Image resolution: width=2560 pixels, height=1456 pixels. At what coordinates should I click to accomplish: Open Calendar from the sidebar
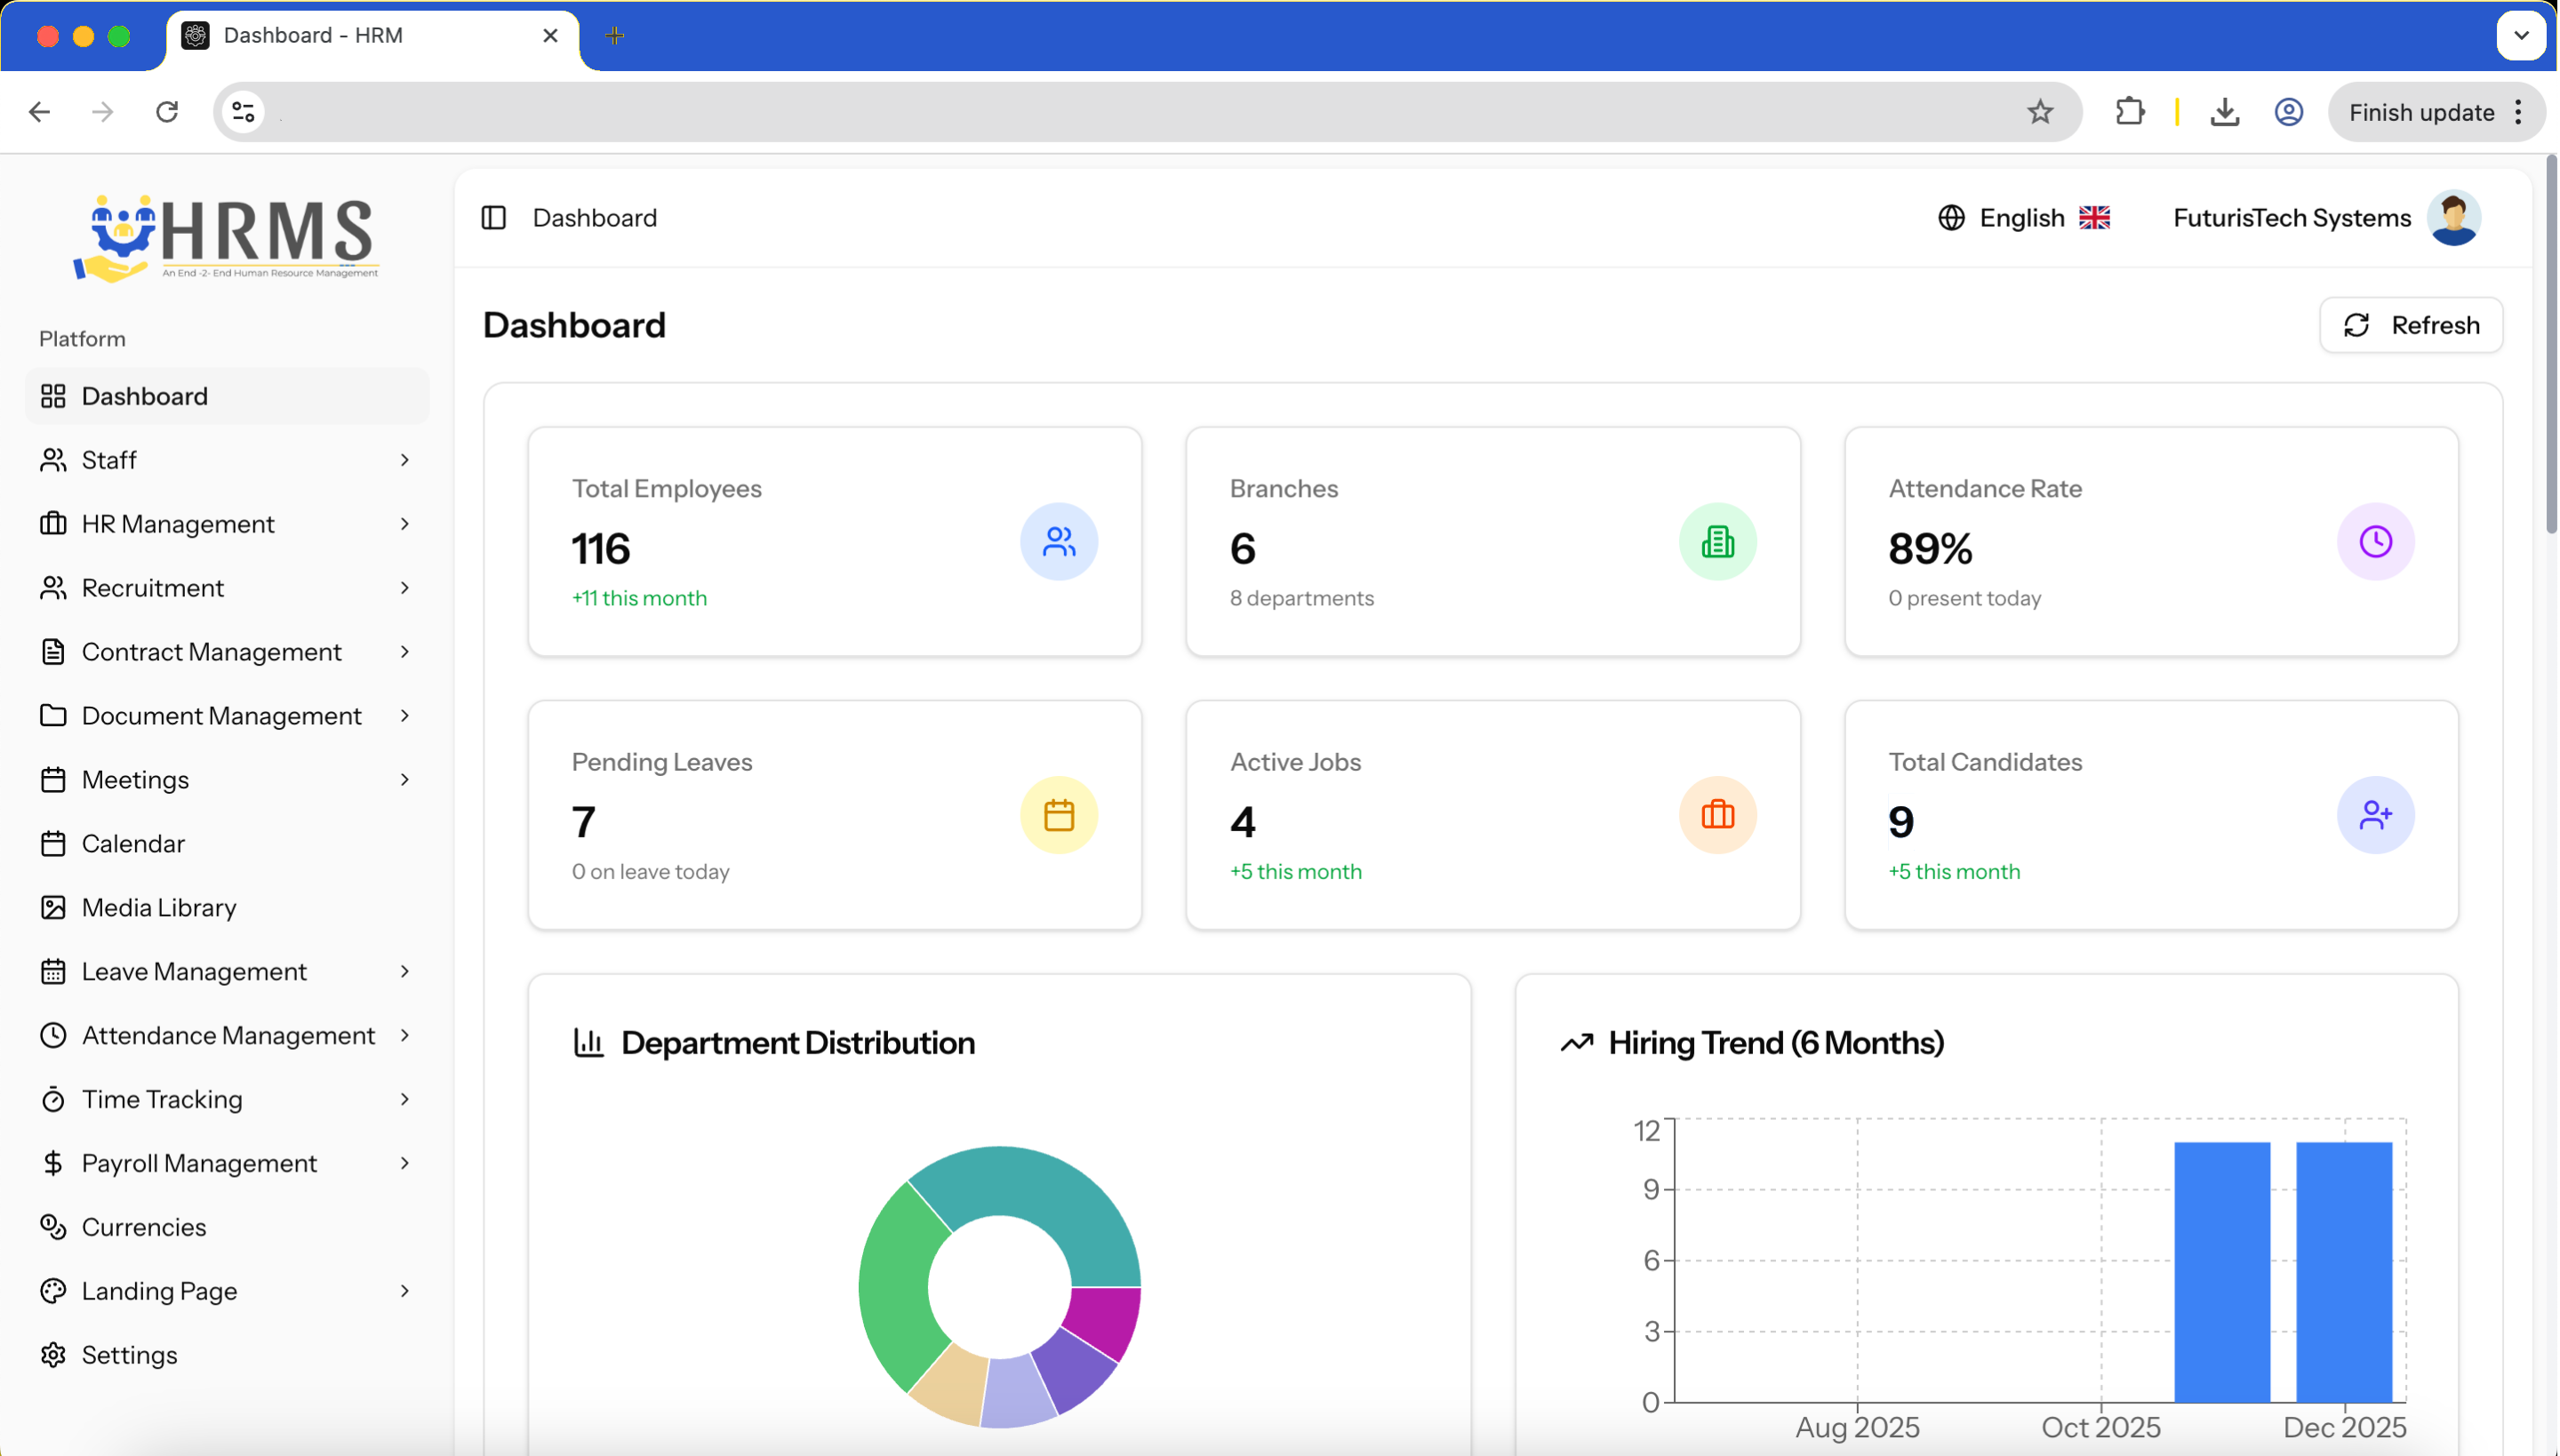[133, 844]
